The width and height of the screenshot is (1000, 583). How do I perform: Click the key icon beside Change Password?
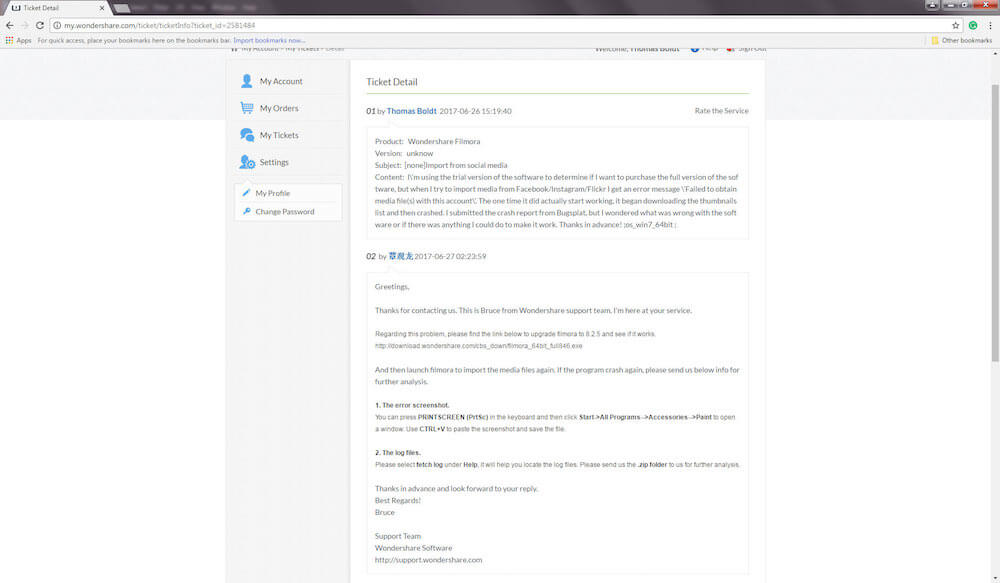tap(246, 211)
